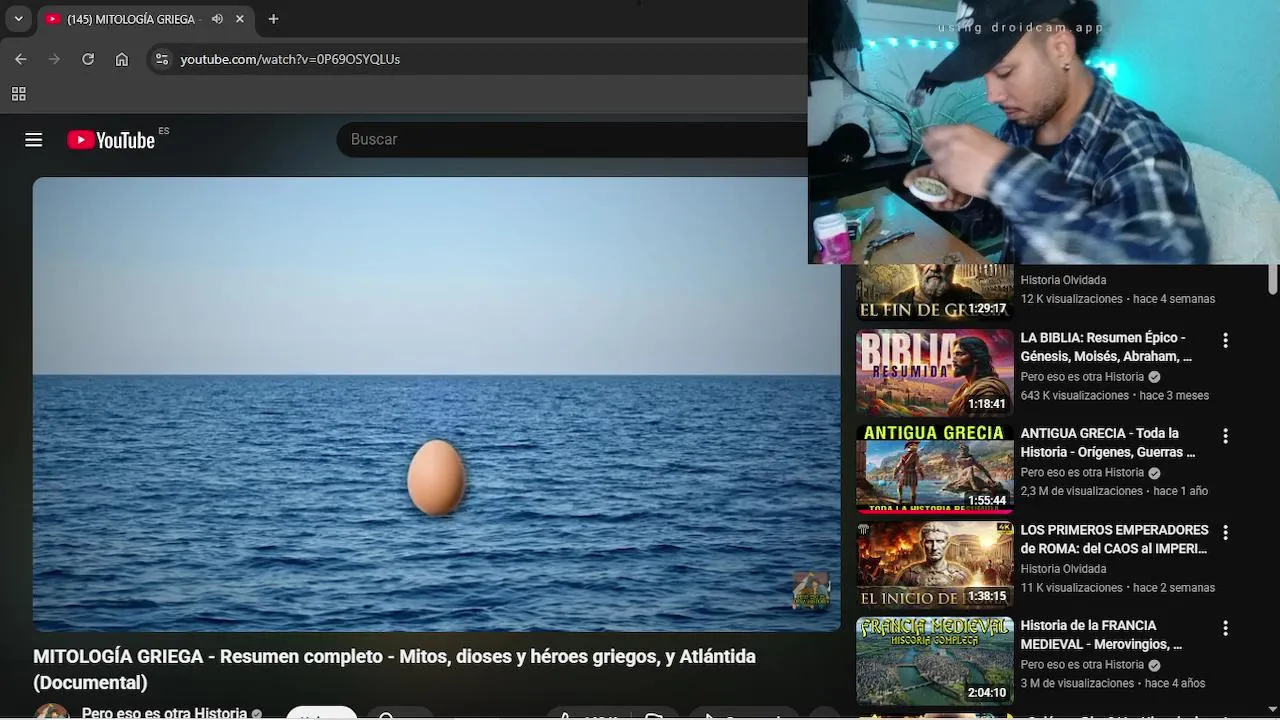Open the apps grid in bookmarks bar
Screen dimensions: 1280x720
[x=18, y=94]
